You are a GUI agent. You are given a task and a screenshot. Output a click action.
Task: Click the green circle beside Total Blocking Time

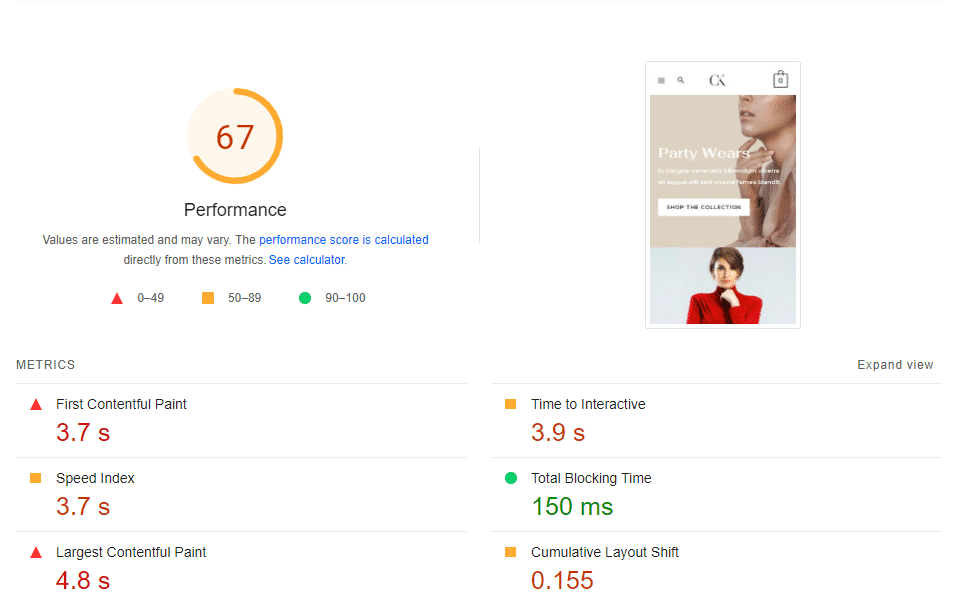[510, 479]
